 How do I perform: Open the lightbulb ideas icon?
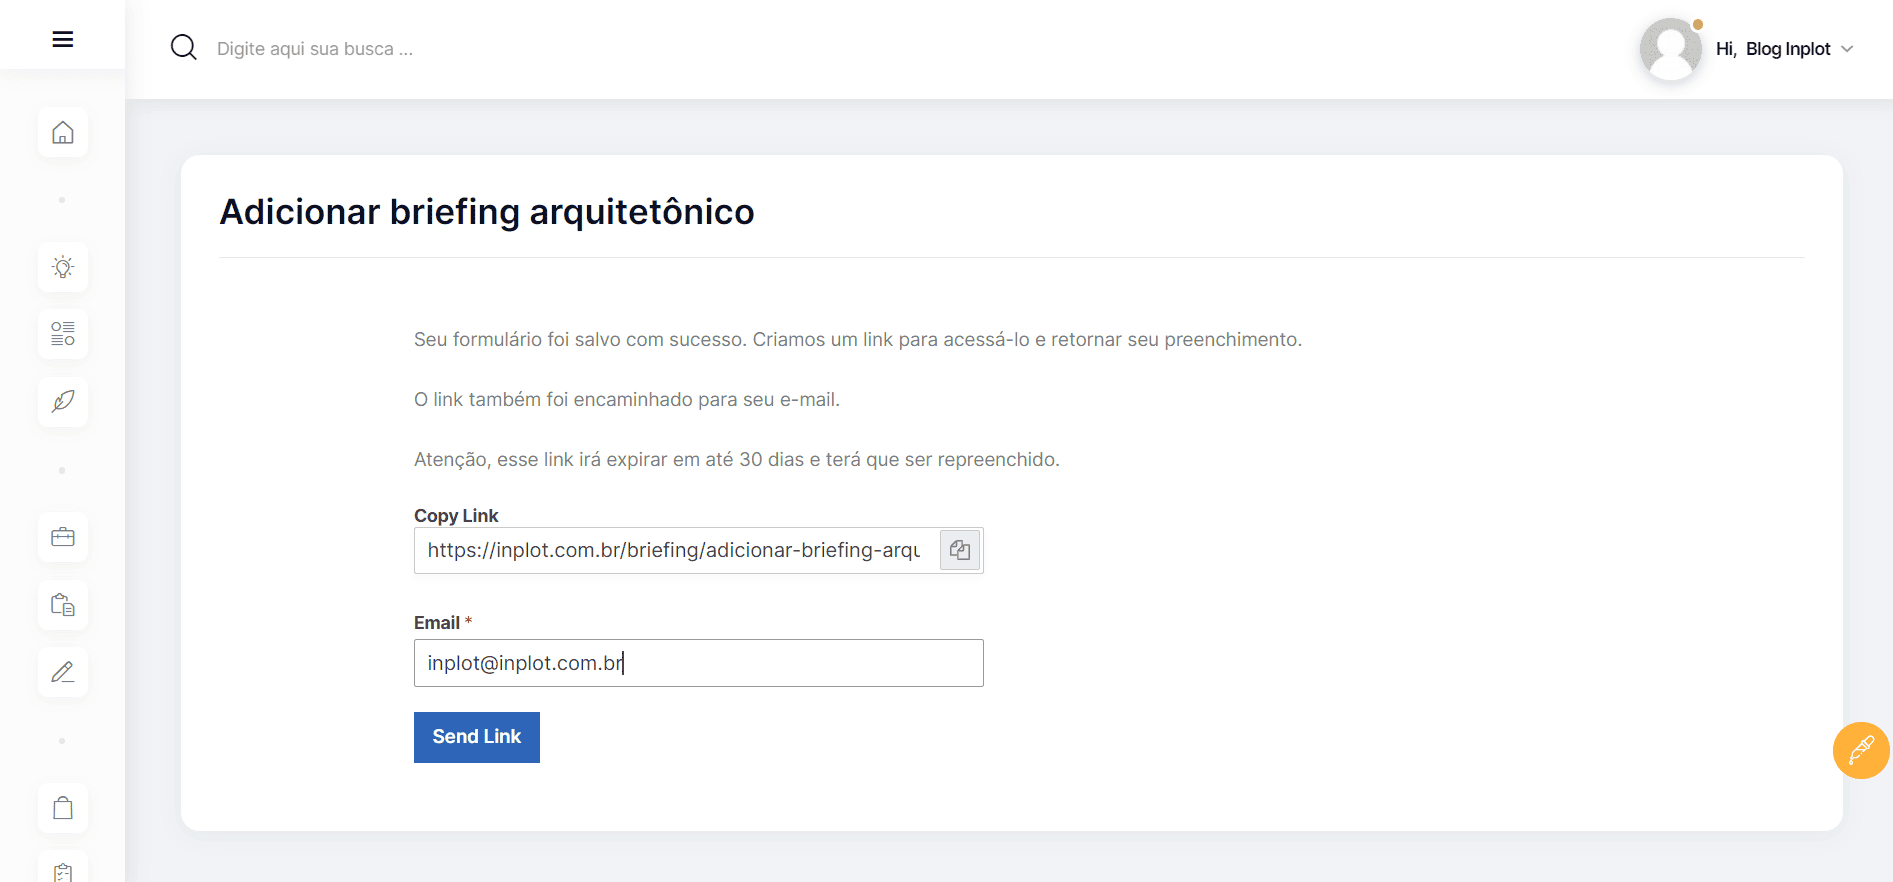63,267
